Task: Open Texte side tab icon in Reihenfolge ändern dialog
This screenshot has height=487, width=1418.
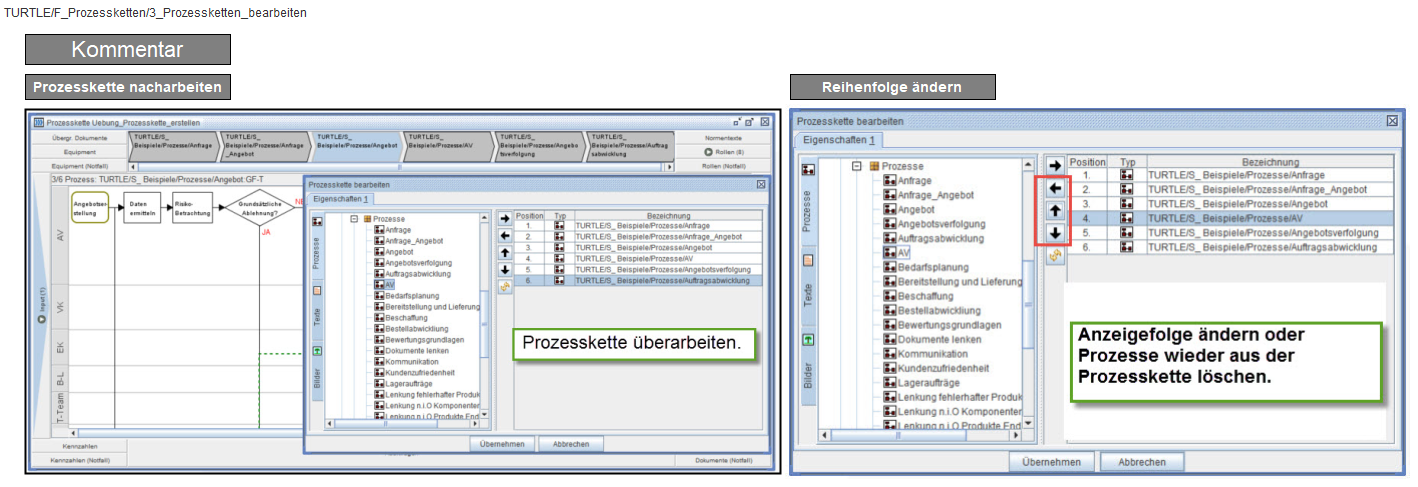Action: pos(808,260)
